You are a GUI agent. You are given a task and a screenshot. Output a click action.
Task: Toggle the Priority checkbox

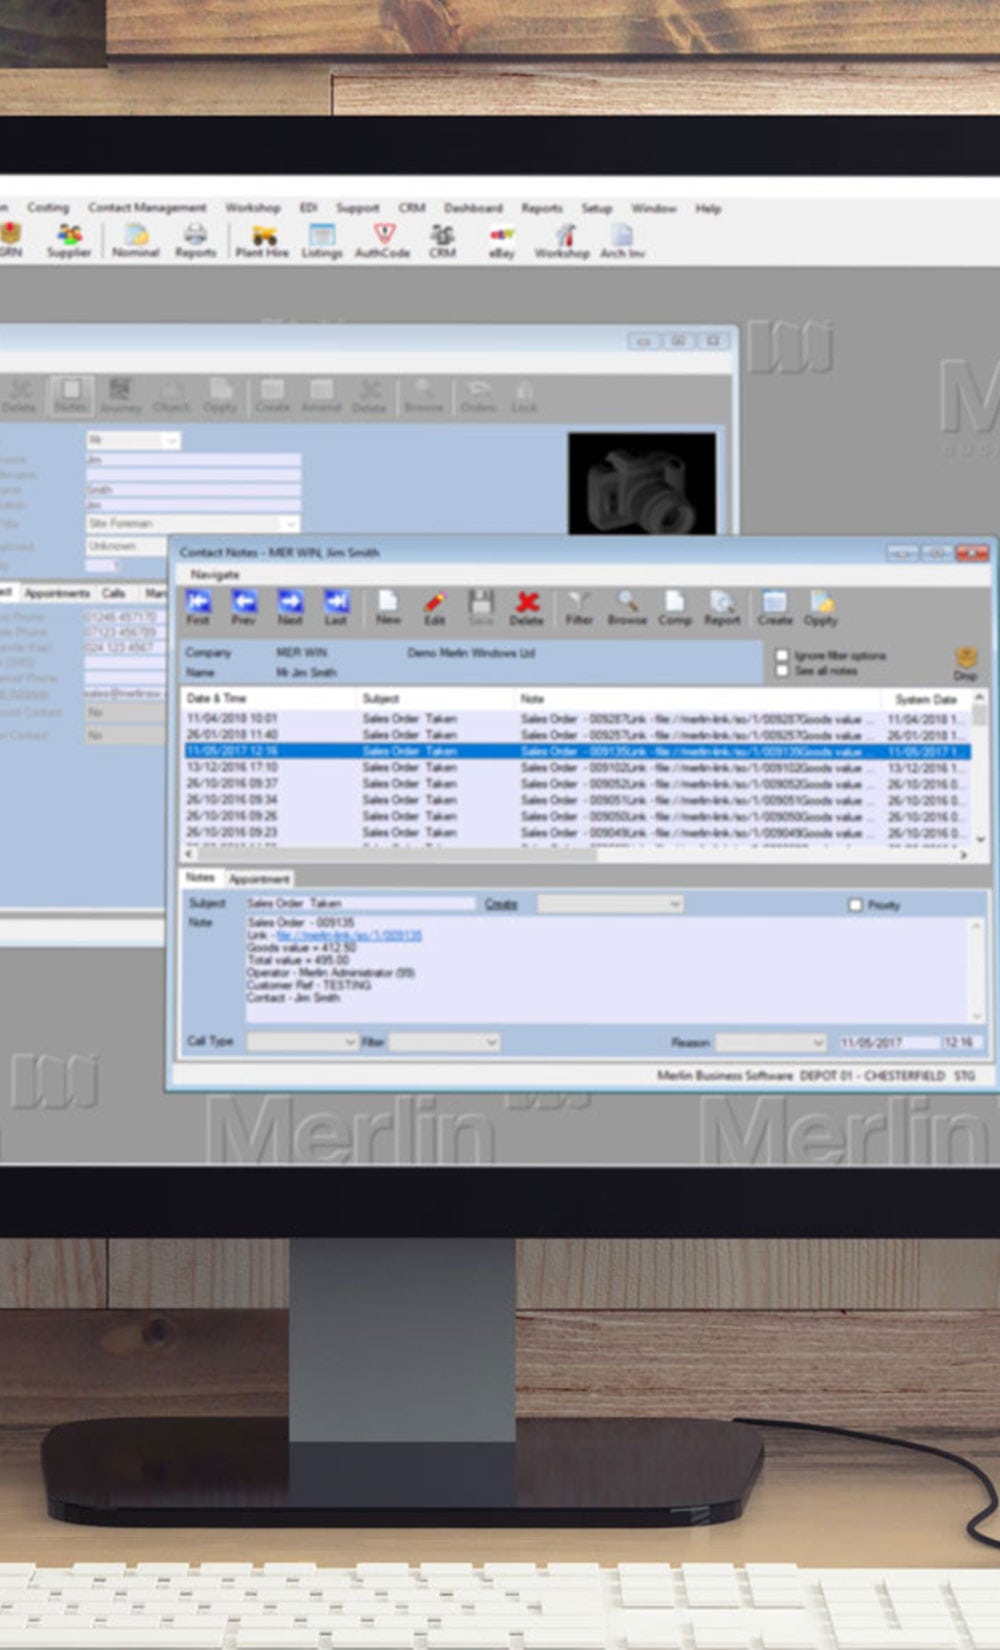(x=855, y=905)
